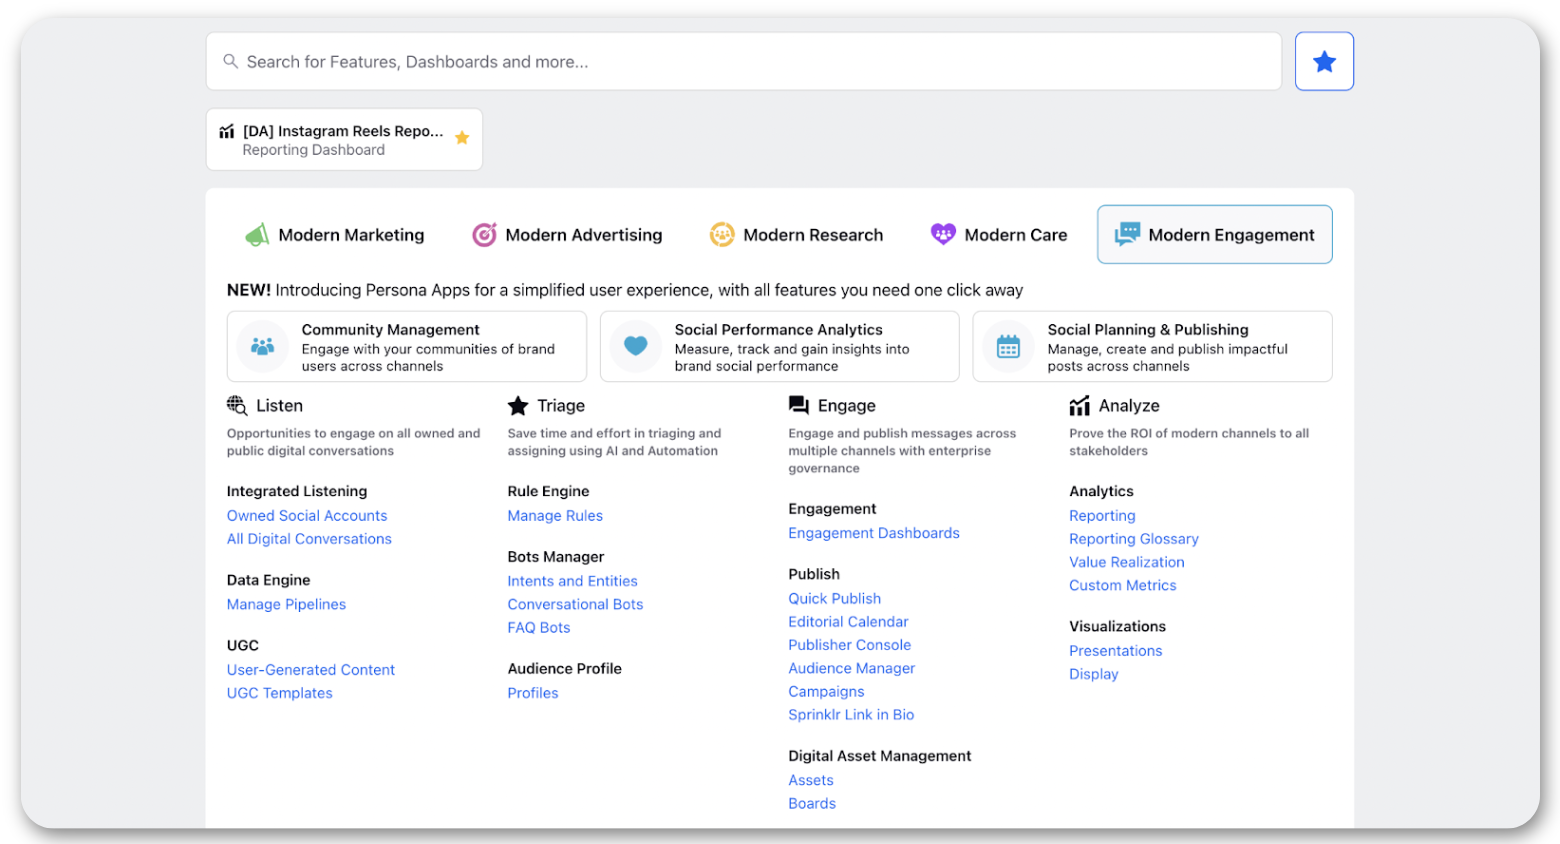The width and height of the screenshot is (1560, 844).
Task: Click the Modern Engagement chat icon
Action: click(x=1127, y=234)
